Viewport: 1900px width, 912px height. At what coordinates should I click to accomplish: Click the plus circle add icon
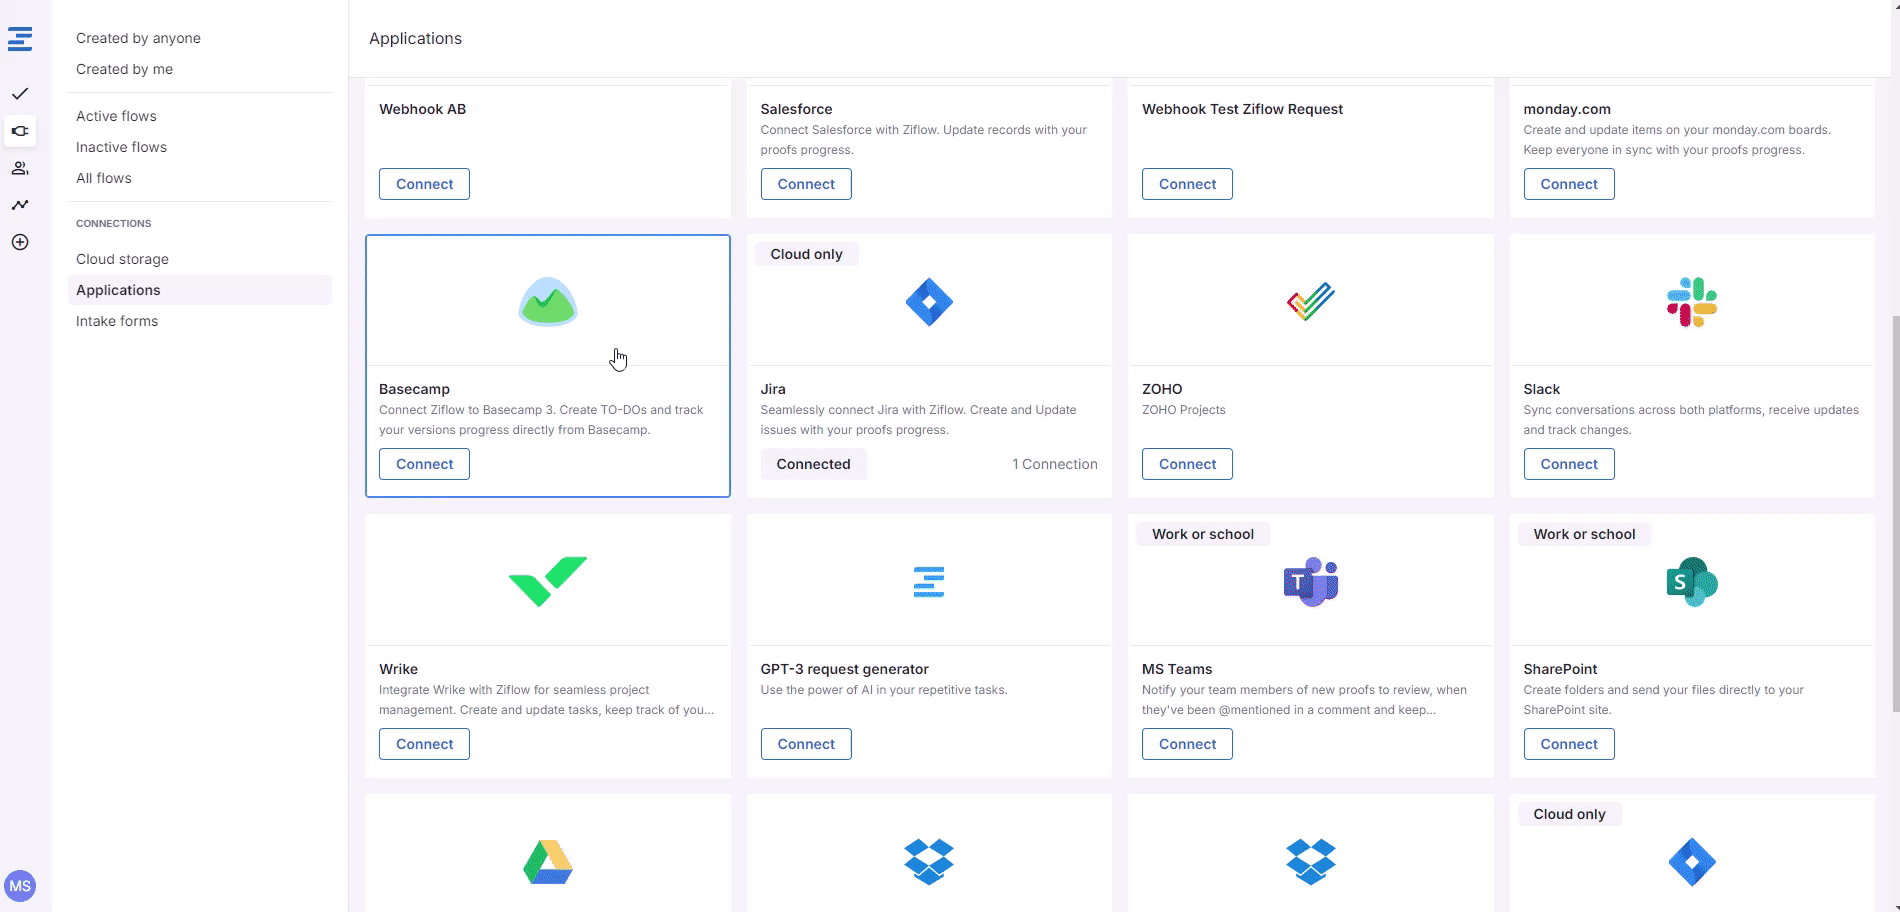coord(20,242)
